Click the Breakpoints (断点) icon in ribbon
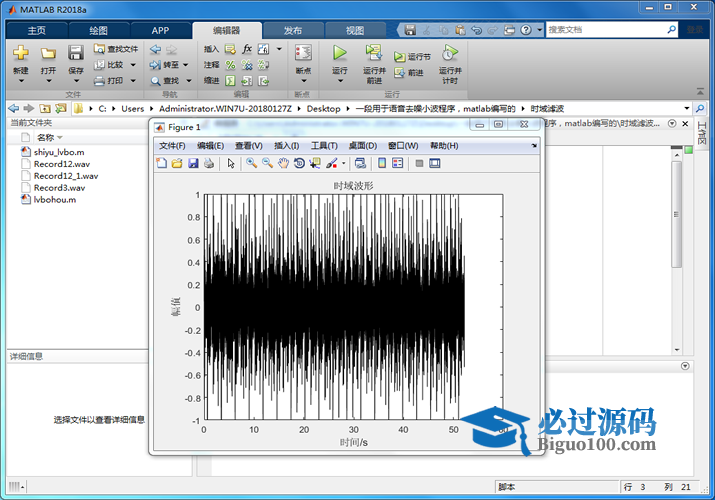 point(303,53)
